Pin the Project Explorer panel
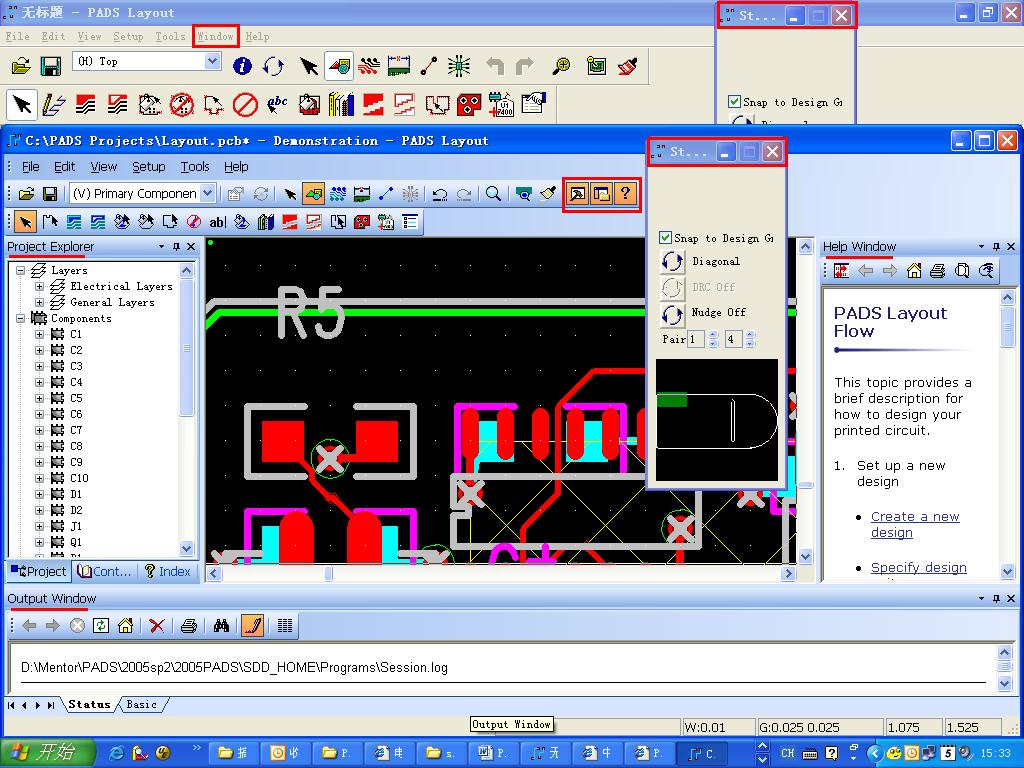The image size is (1024, 768). click(x=176, y=246)
